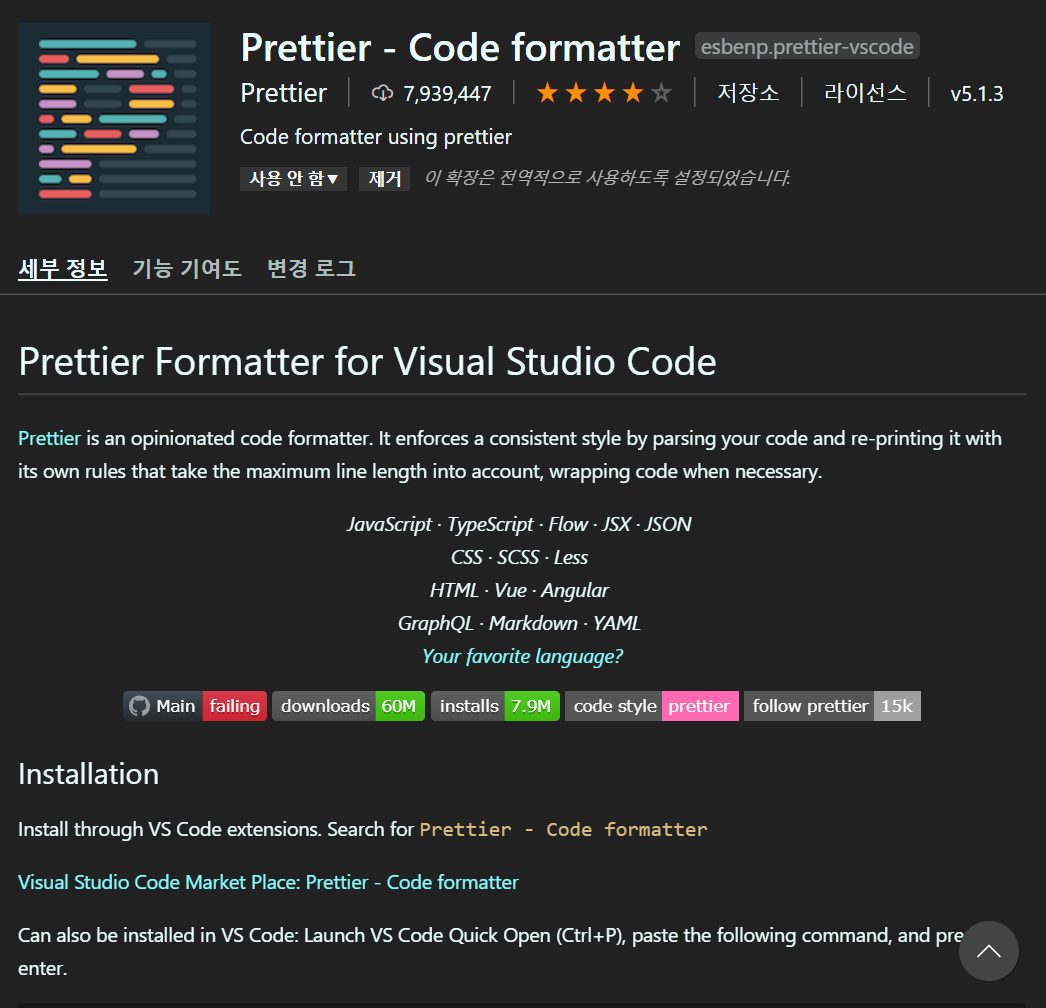Click the GitHub icon on Main badge
Image resolution: width=1046 pixels, height=1008 pixels.
click(x=139, y=706)
